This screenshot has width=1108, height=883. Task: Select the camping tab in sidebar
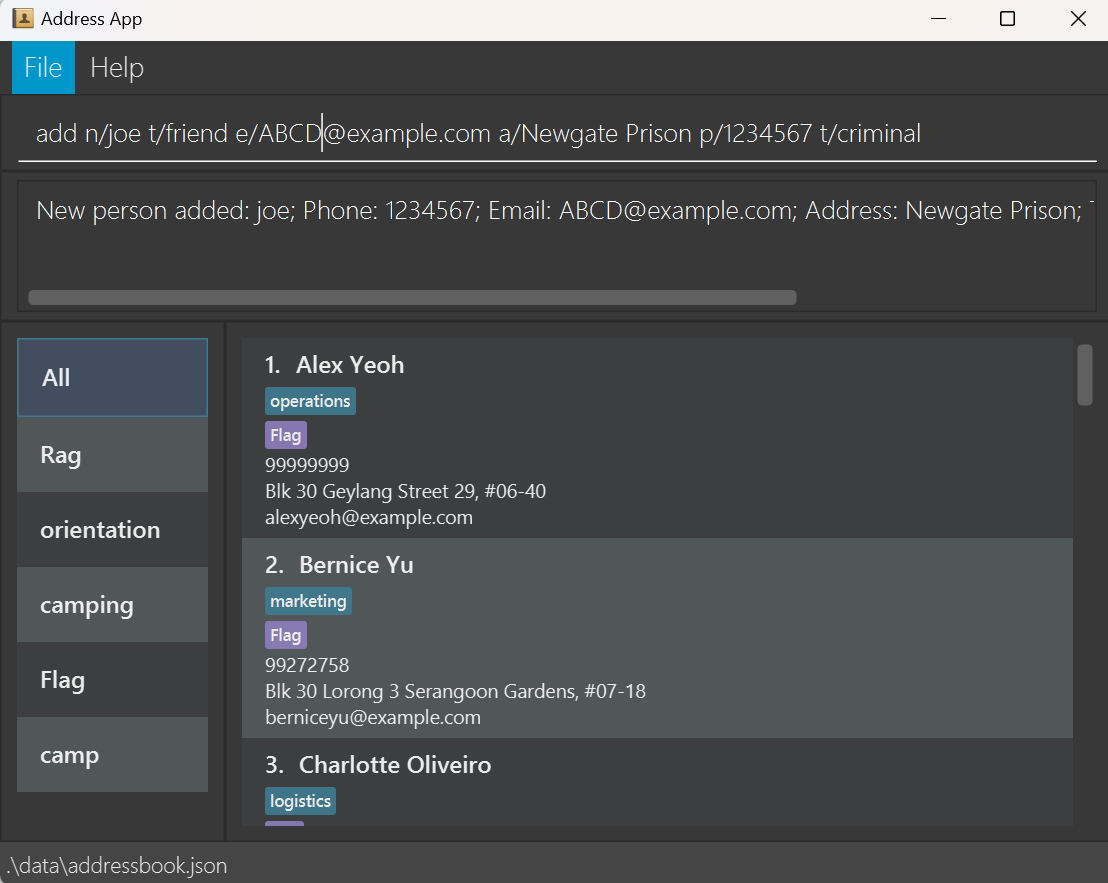[x=112, y=605]
